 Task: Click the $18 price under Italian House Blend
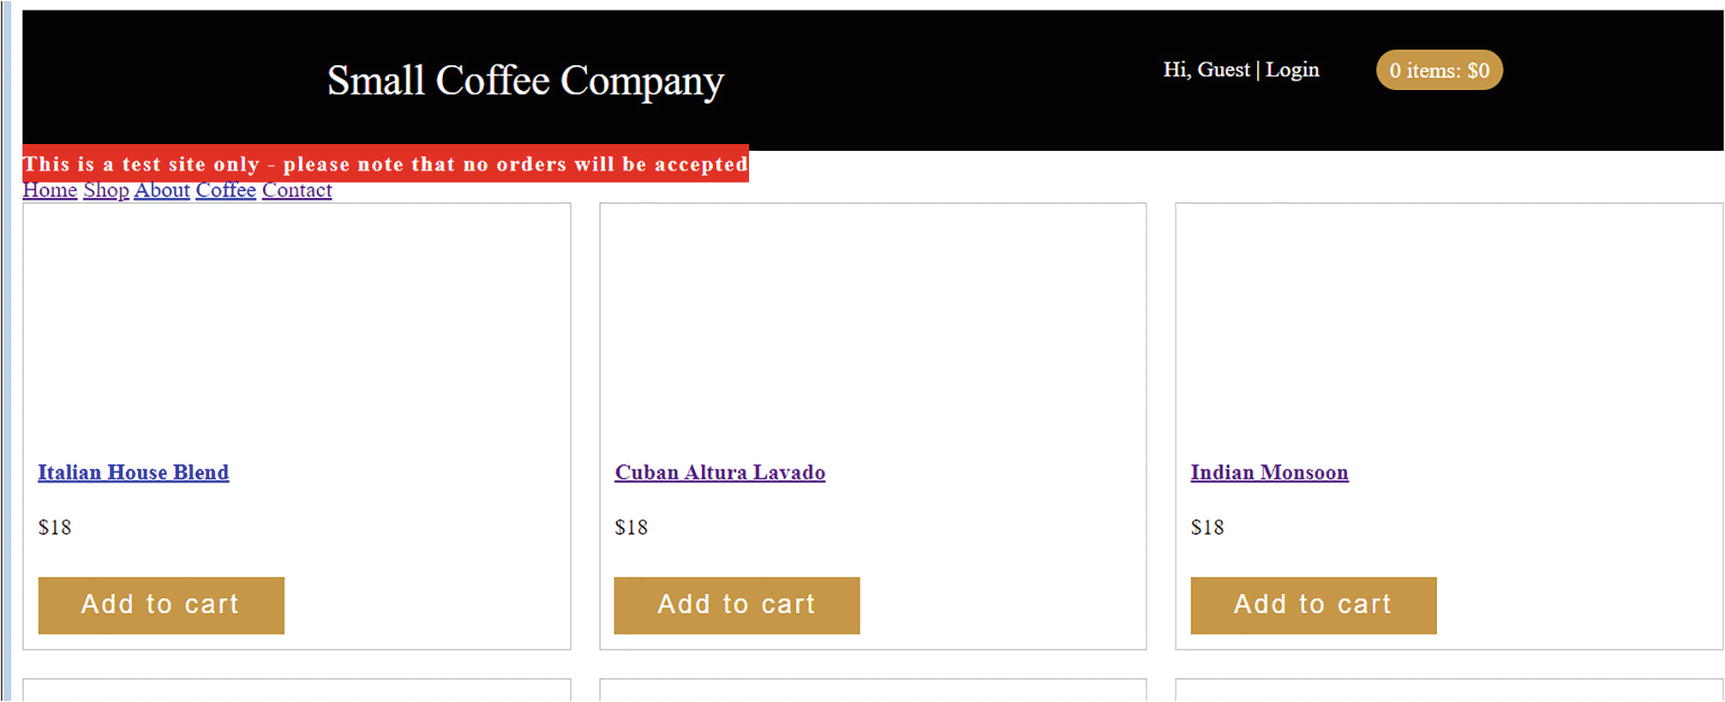pyautogui.click(x=55, y=527)
